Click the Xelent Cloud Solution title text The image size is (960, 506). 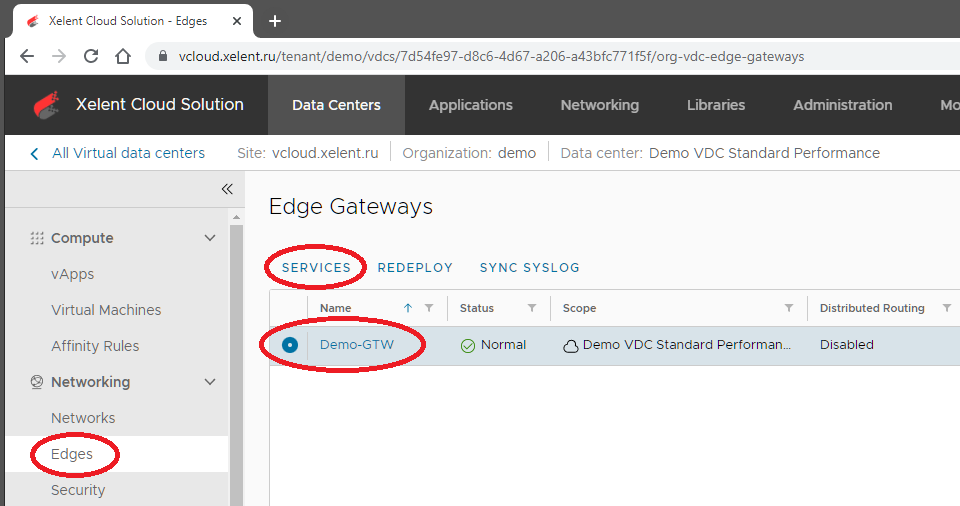[160, 104]
